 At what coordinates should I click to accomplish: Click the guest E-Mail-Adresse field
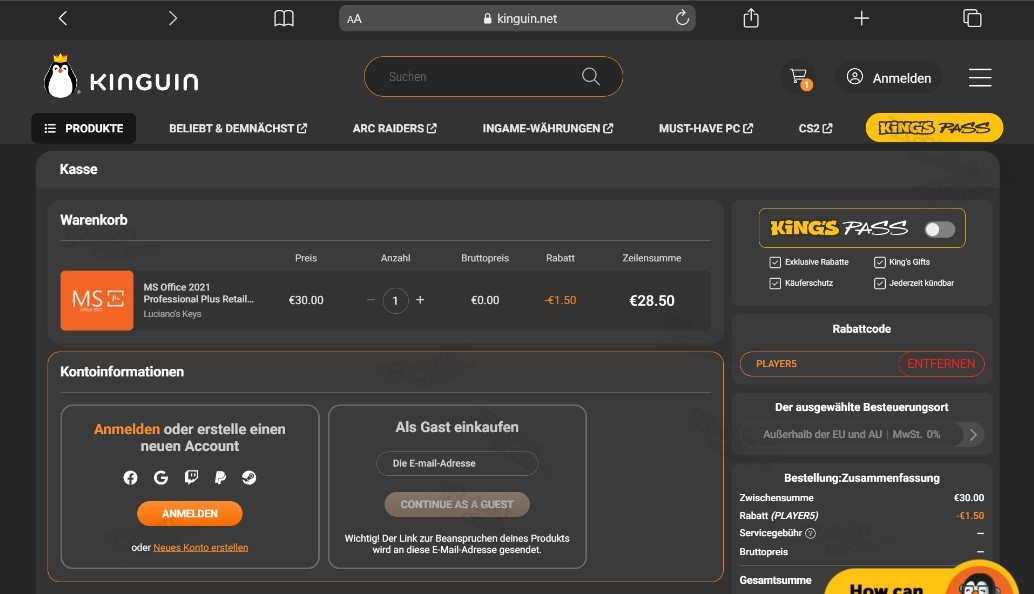(x=457, y=463)
